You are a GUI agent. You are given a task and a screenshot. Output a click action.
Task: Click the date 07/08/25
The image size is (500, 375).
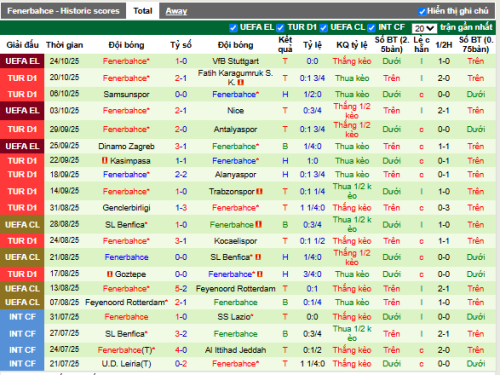64,302
